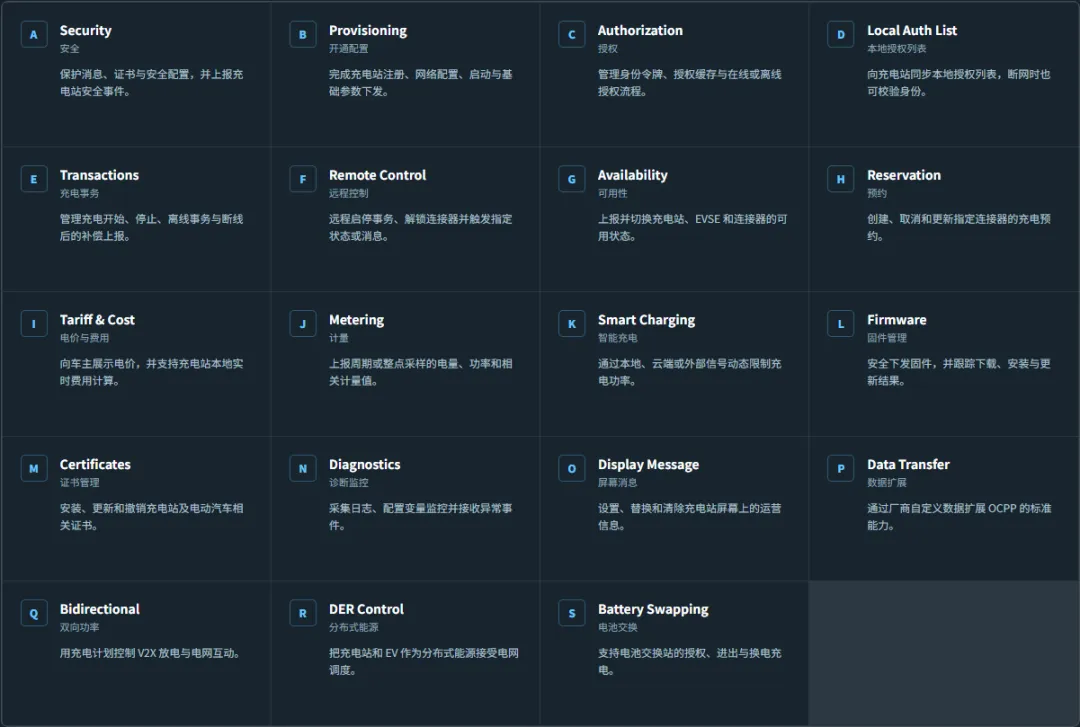Click the Battery Swapping heading
Image resolution: width=1080 pixels, height=727 pixels.
[653, 609]
